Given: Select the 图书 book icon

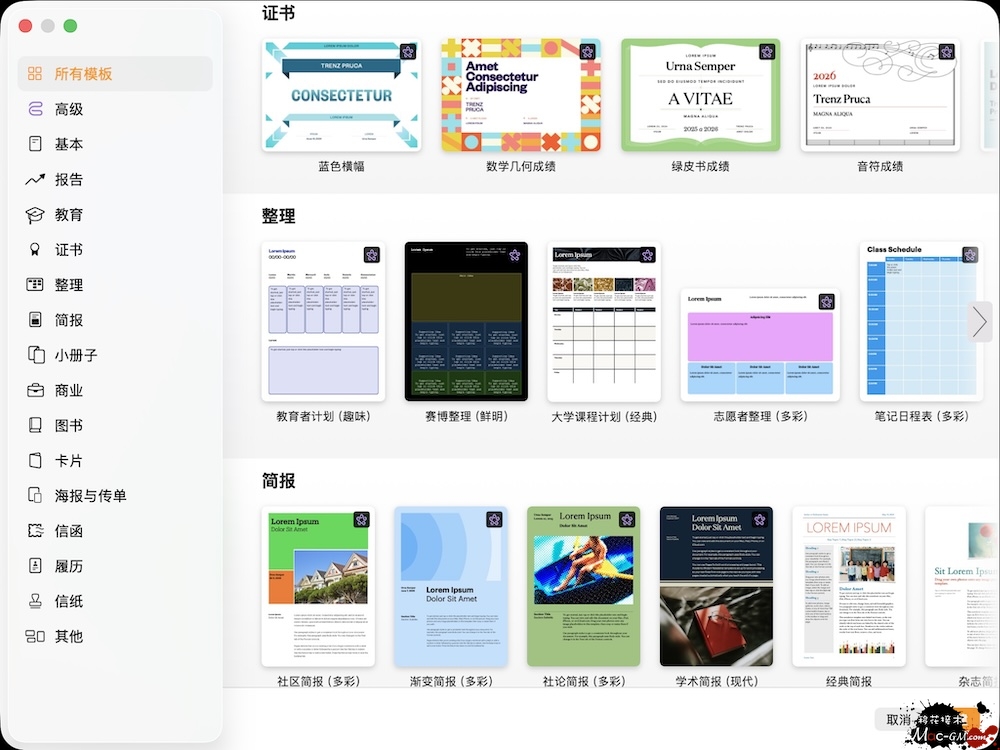Looking at the screenshot, I should [35, 425].
